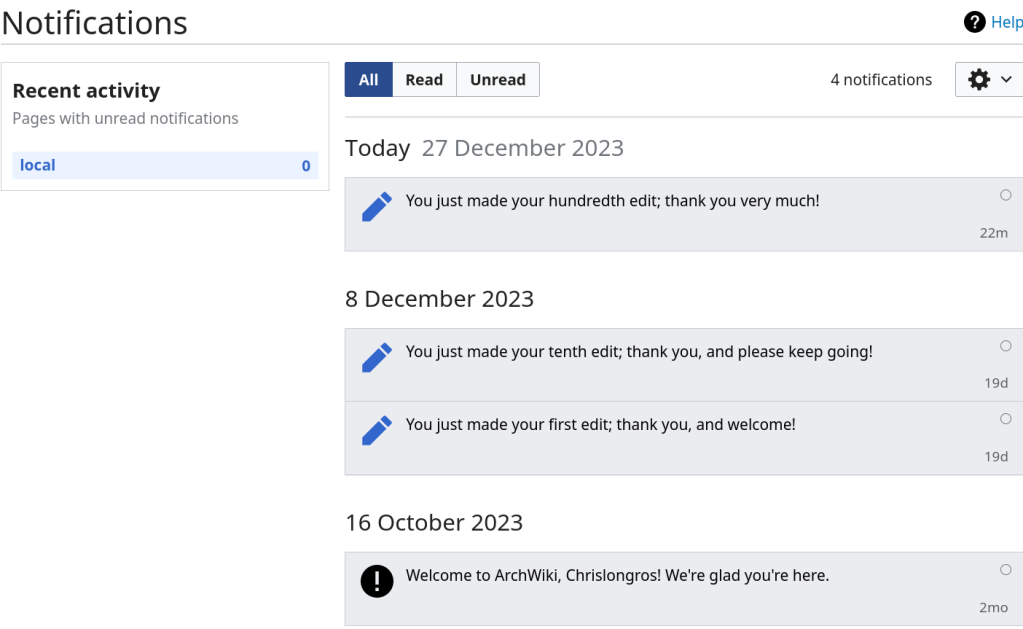Click the exclamation icon on the welcome notification
The height and width of the screenshot is (629, 1023).
click(377, 581)
